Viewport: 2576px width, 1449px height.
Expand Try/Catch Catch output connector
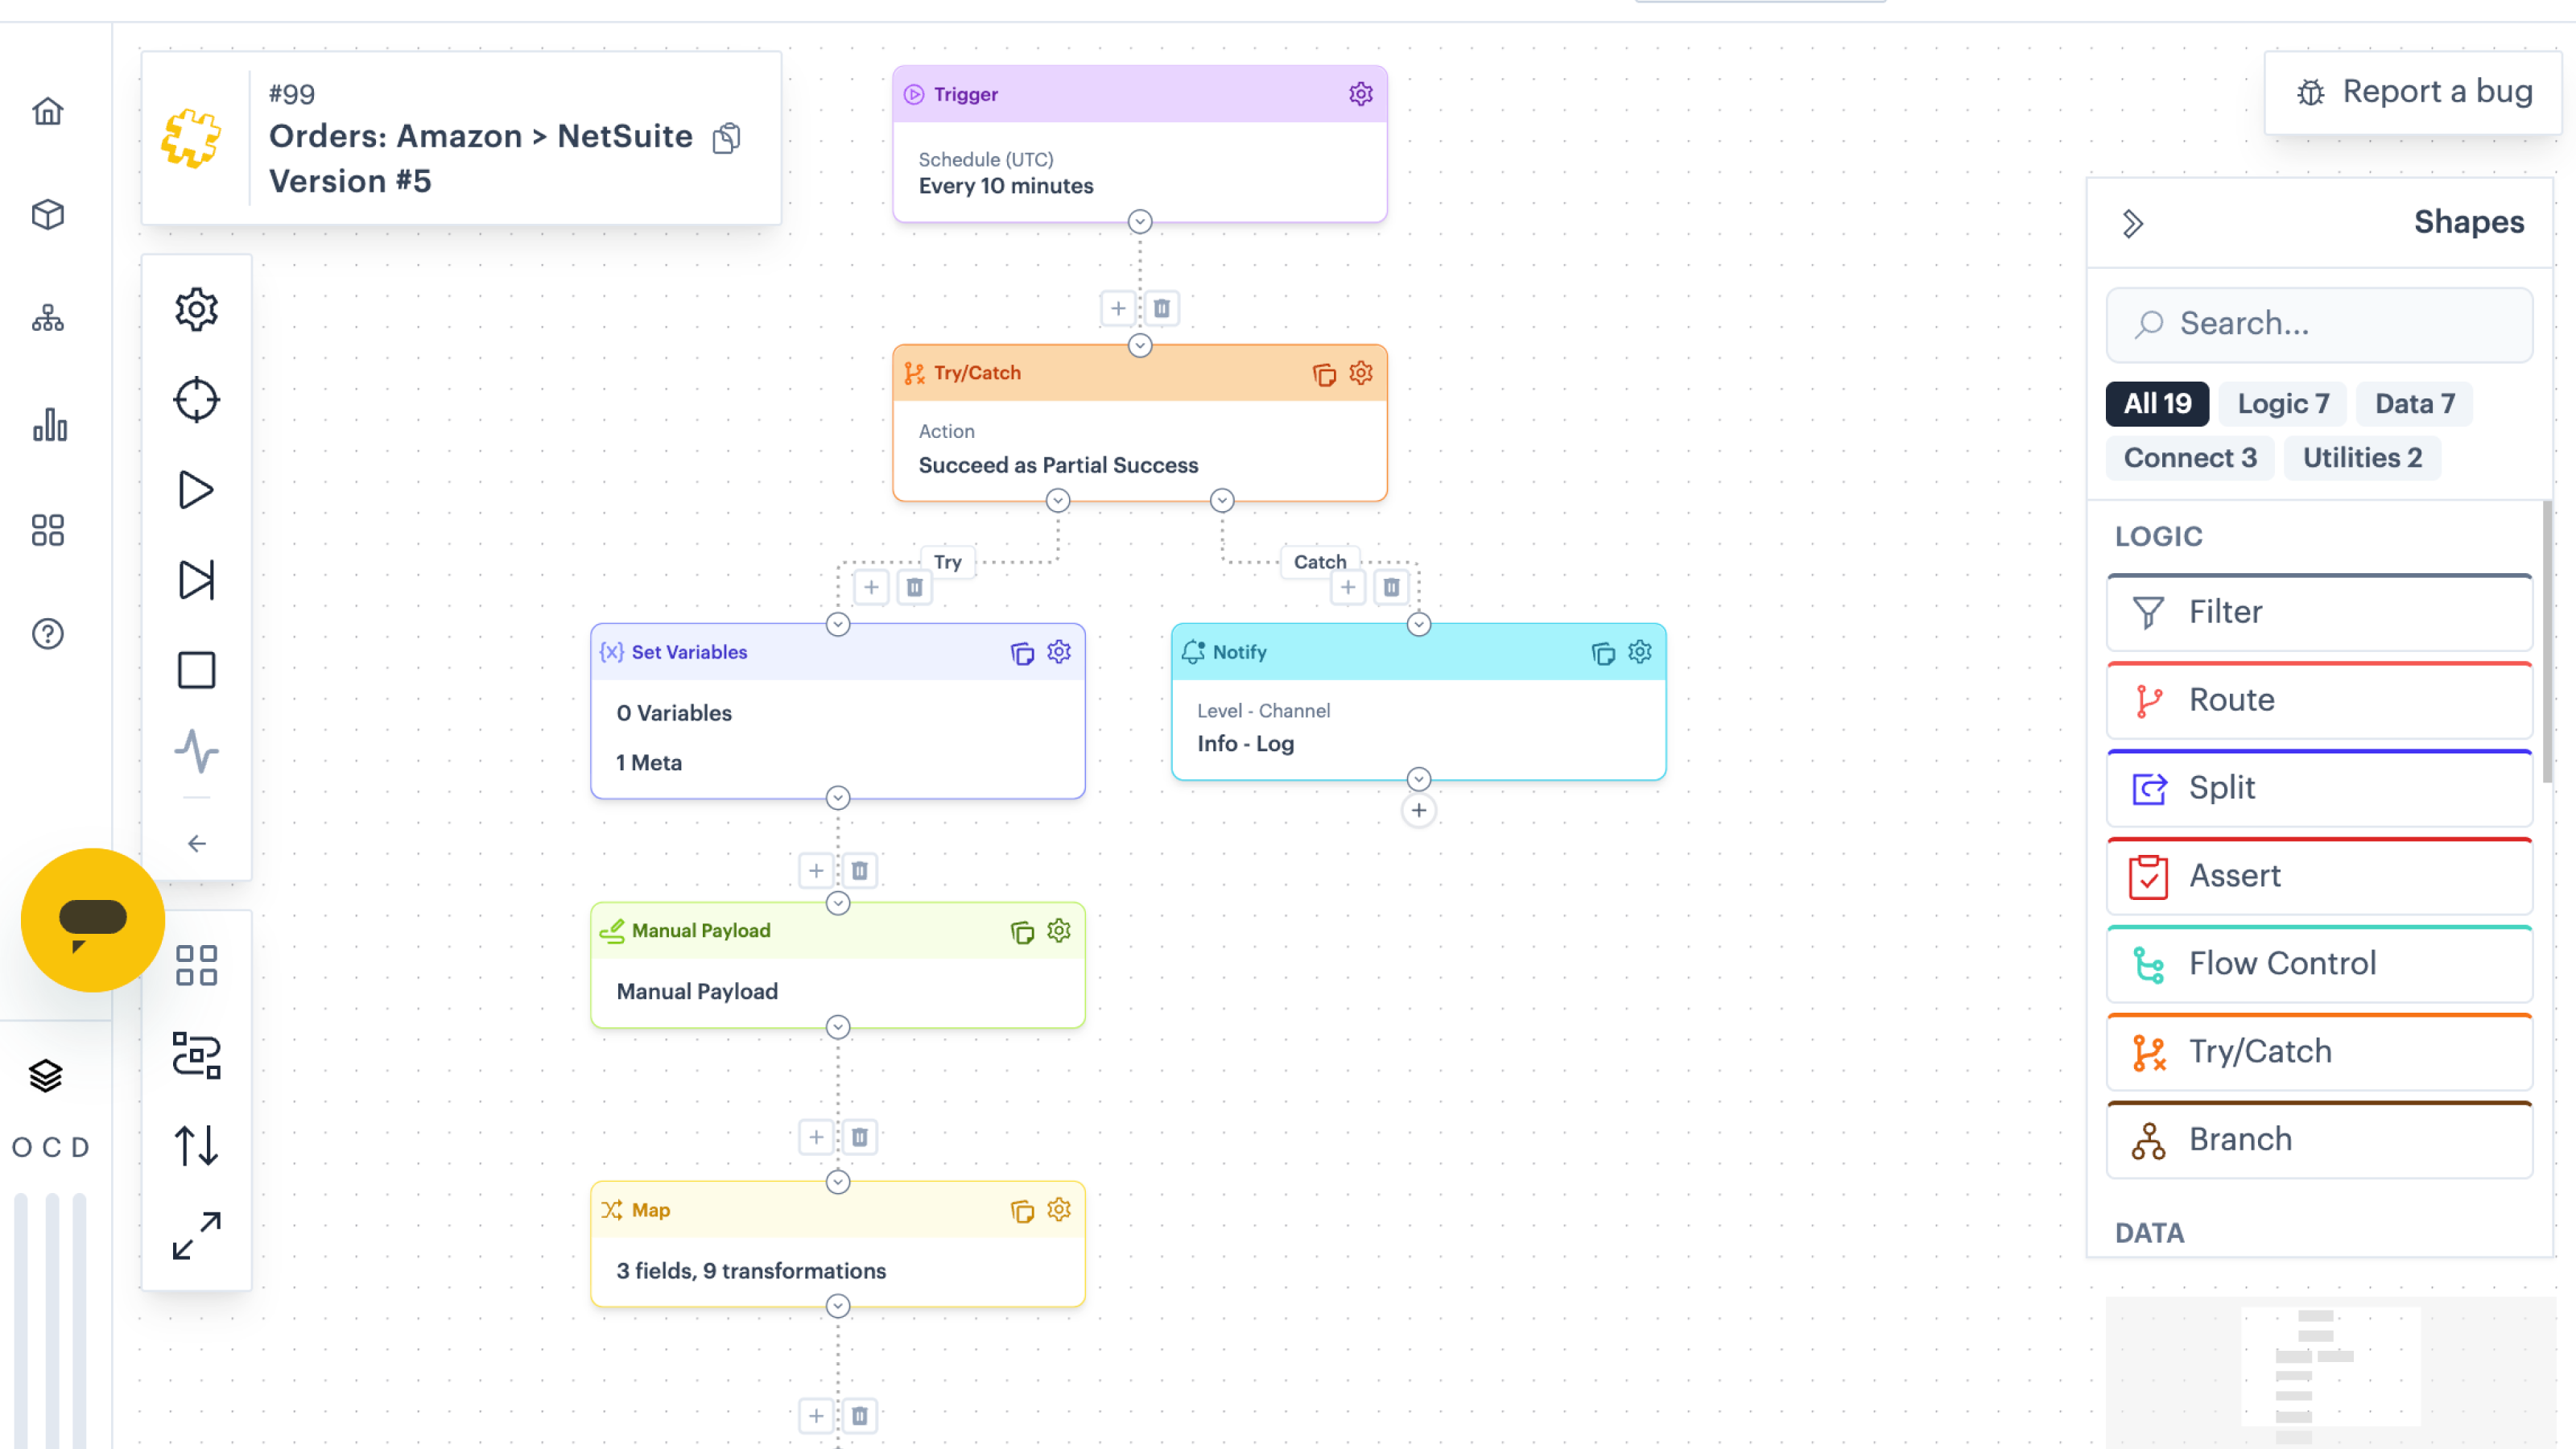tap(1221, 500)
